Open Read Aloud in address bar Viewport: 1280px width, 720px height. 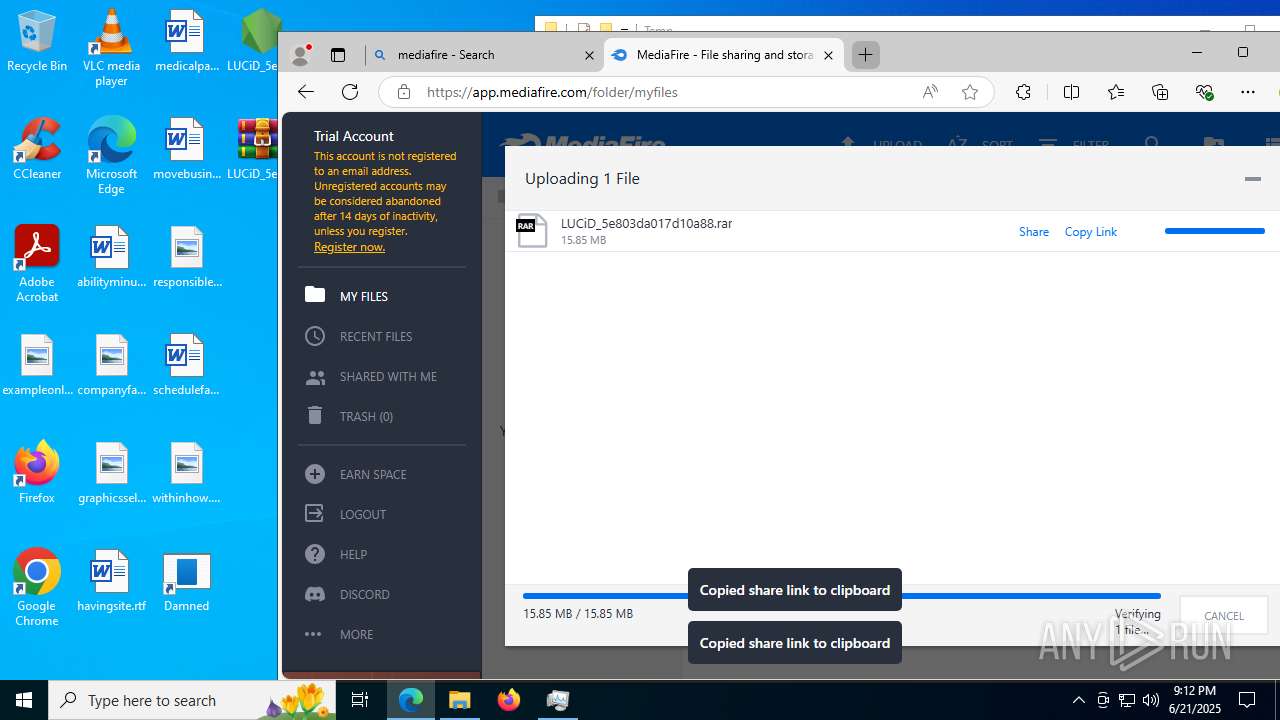pos(930,92)
